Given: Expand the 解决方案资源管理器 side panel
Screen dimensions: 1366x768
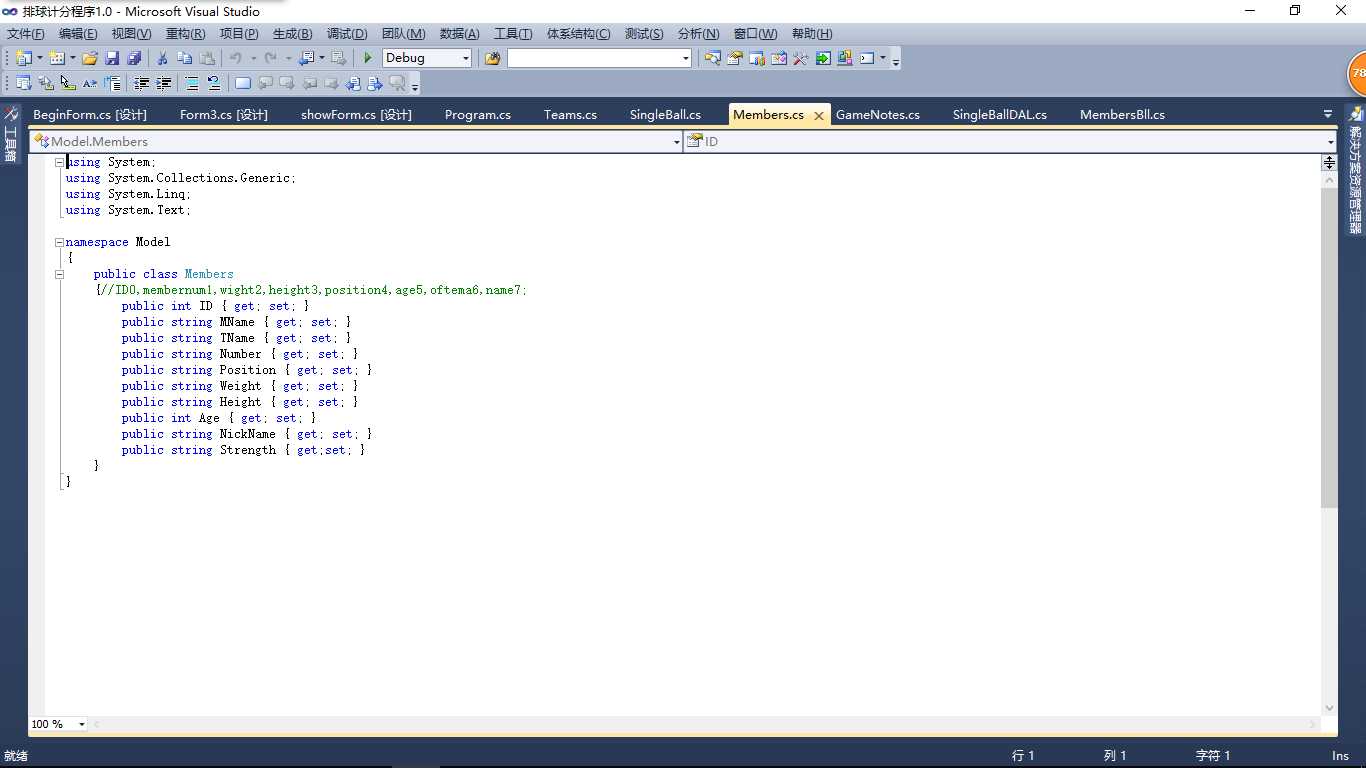Looking at the screenshot, I should pos(1355,170).
